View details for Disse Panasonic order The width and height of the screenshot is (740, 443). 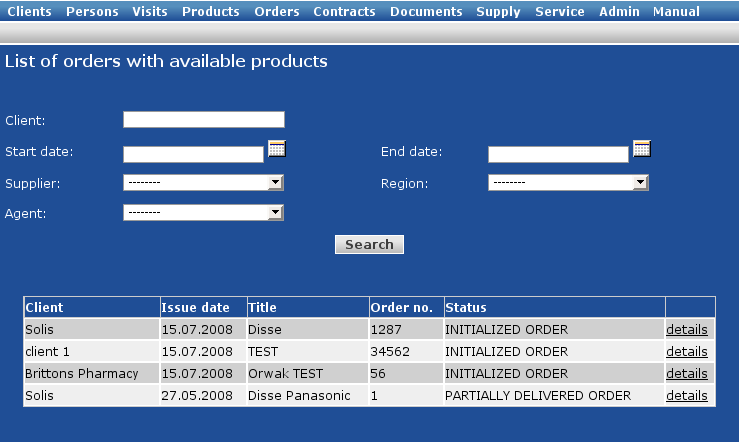coord(687,395)
